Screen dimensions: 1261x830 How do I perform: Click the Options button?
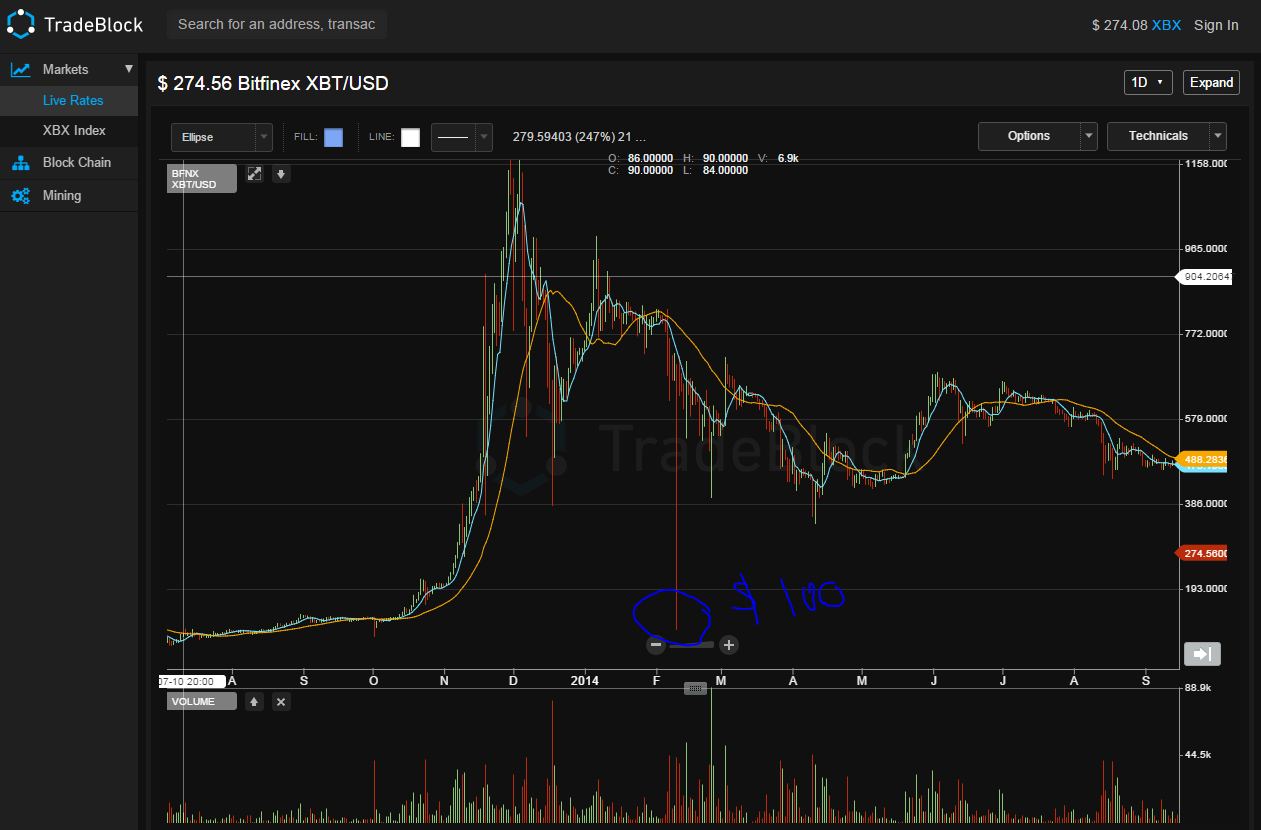click(1029, 136)
